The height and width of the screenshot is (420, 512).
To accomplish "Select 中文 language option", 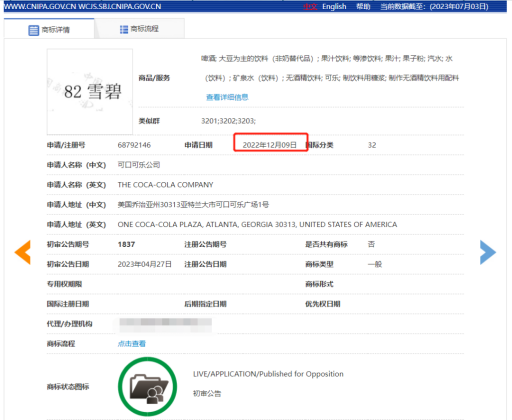I will [x=310, y=7].
